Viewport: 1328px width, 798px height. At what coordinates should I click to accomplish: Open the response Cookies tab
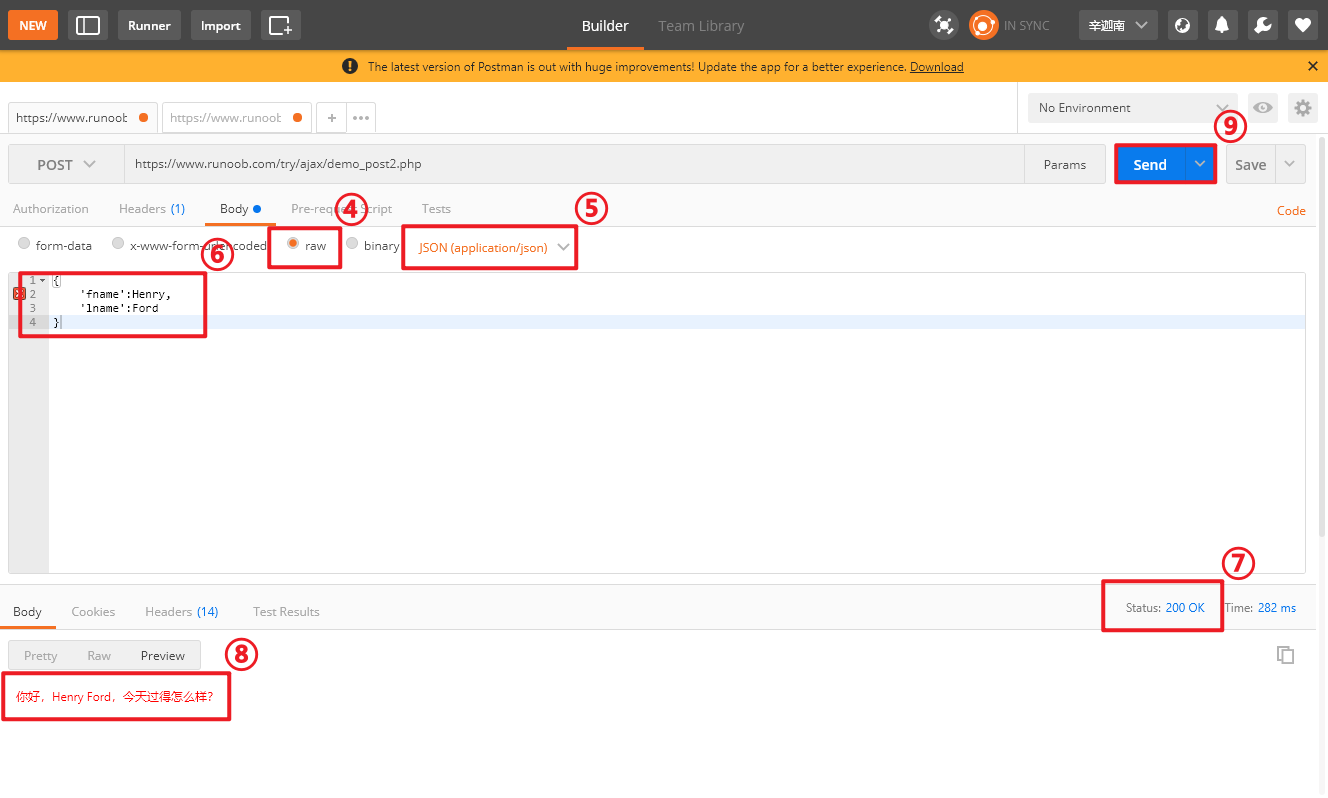click(93, 611)
